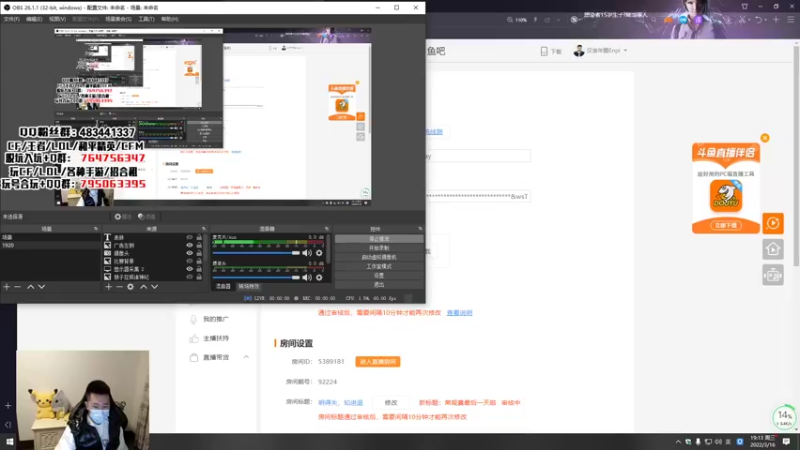Add a new scene with the plus icon in the OBS scenes panel
Viewport: 800px width, 450px height.
point(7,287)
